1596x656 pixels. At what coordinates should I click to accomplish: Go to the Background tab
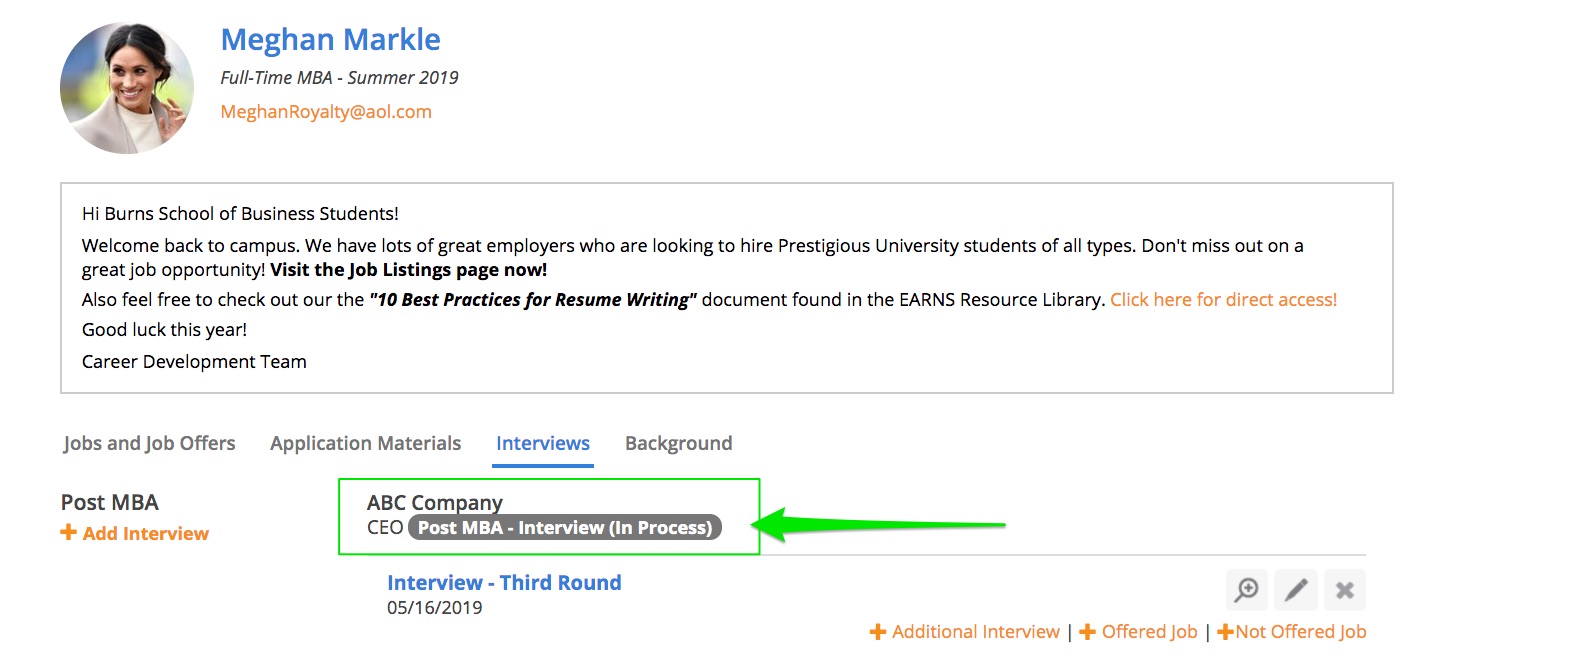678,443
